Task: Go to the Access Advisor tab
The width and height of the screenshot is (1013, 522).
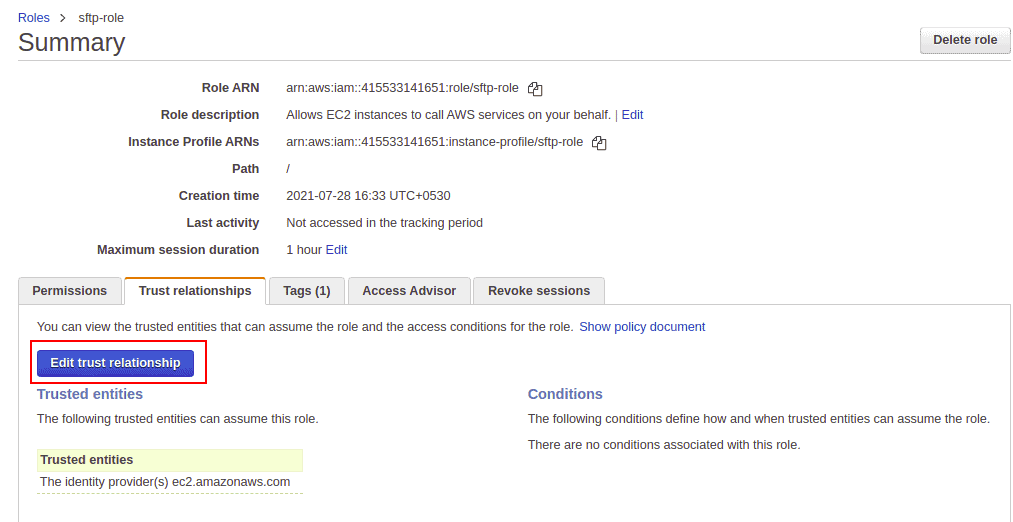Action: [x=409, y=291]
